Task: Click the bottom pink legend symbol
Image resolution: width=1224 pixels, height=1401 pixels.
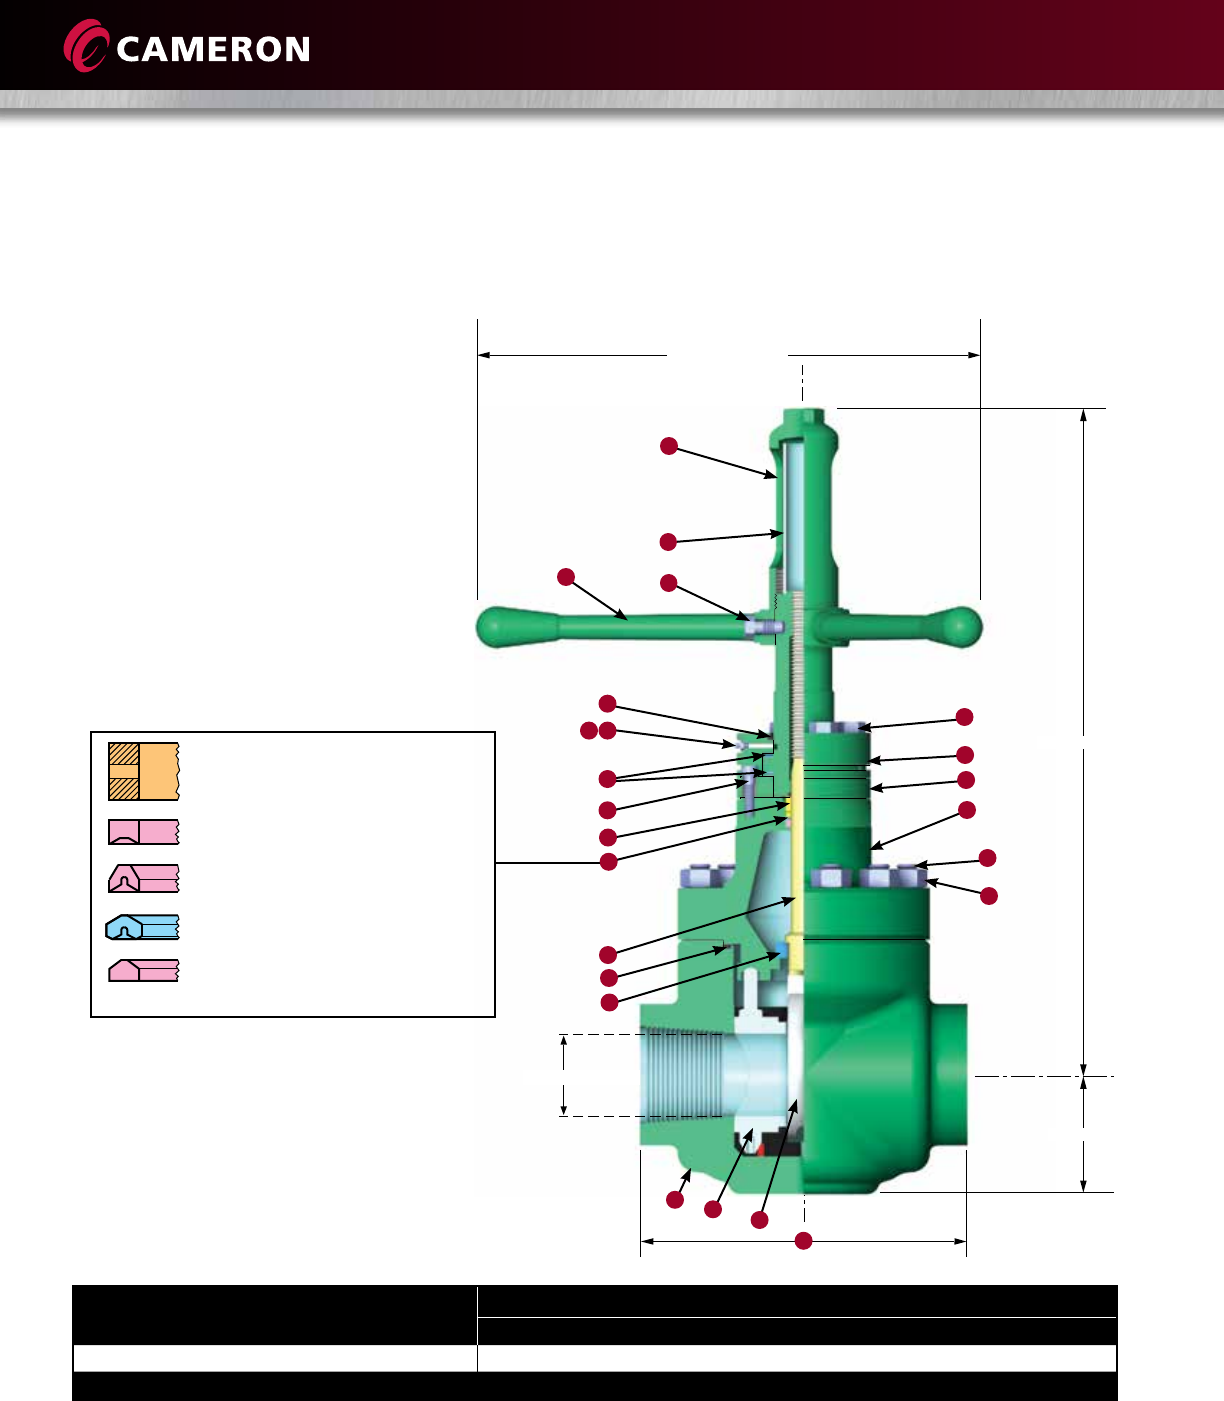Action: pyautogui.click(x=144, y=970)
